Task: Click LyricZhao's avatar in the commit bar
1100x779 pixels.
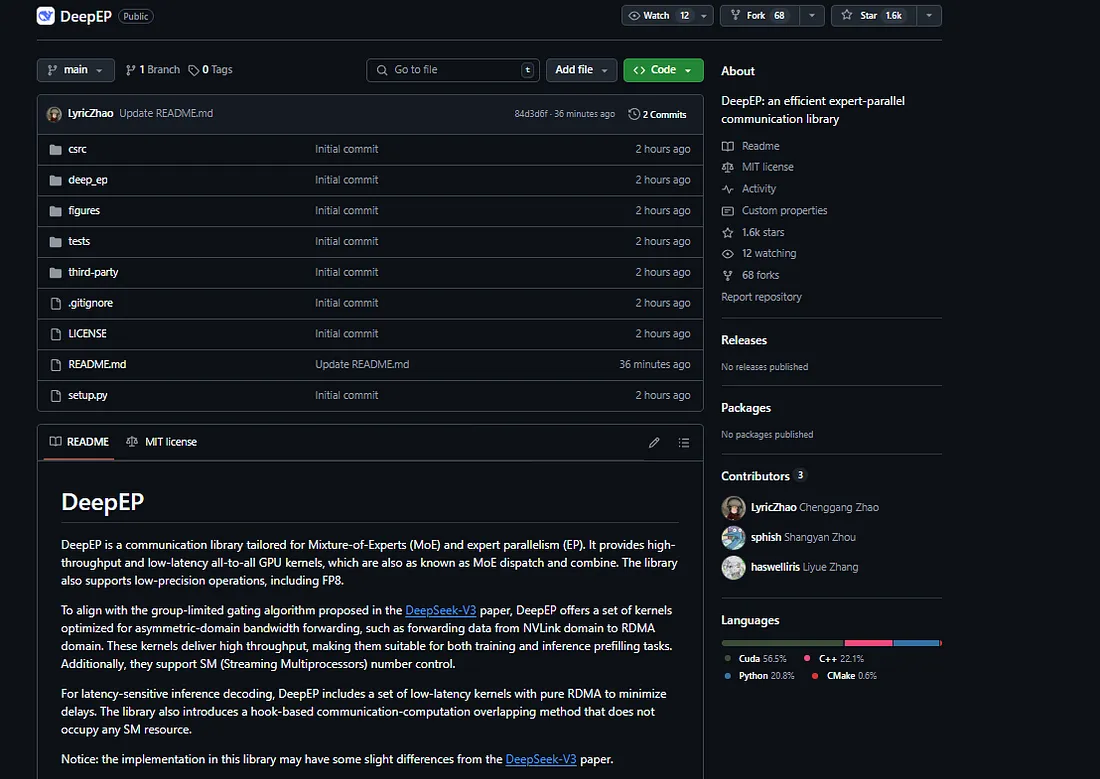Action: [x=54, y=114]
